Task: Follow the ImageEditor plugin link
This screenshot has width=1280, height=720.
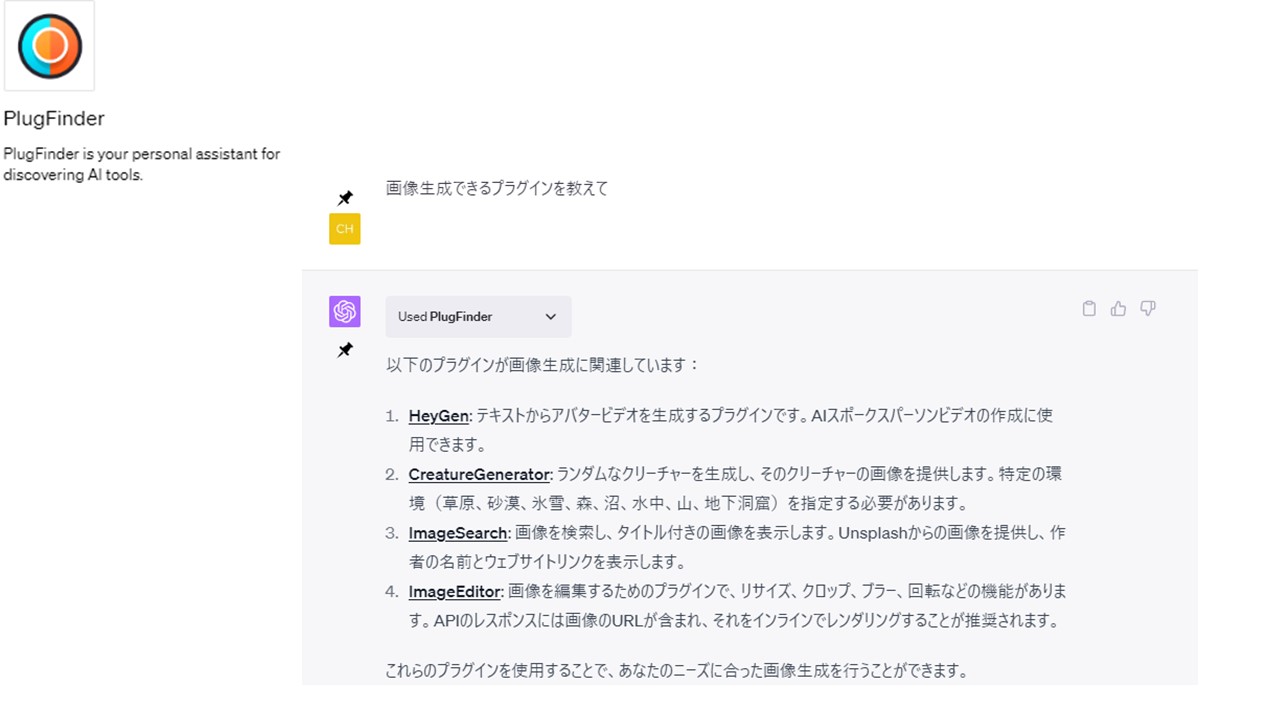Action: pyautogui.click(x=454, y=592)
